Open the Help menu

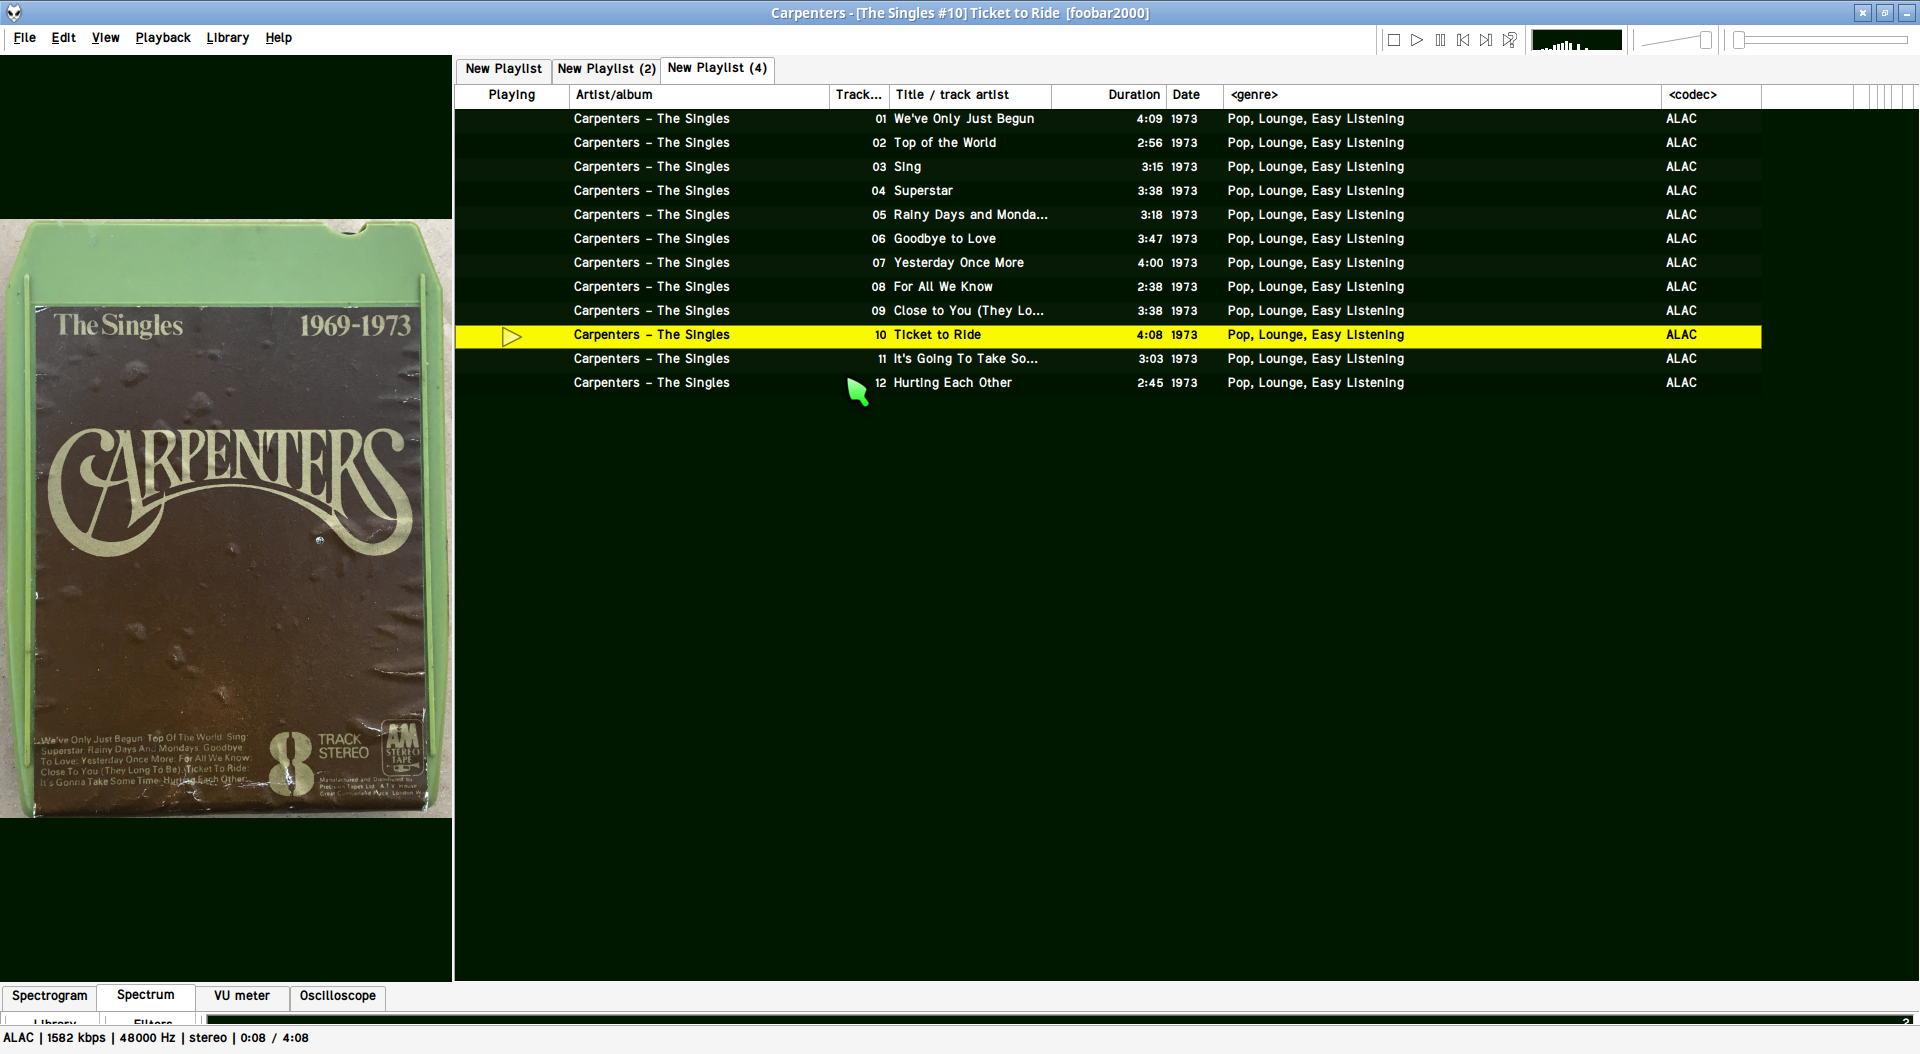279,38
